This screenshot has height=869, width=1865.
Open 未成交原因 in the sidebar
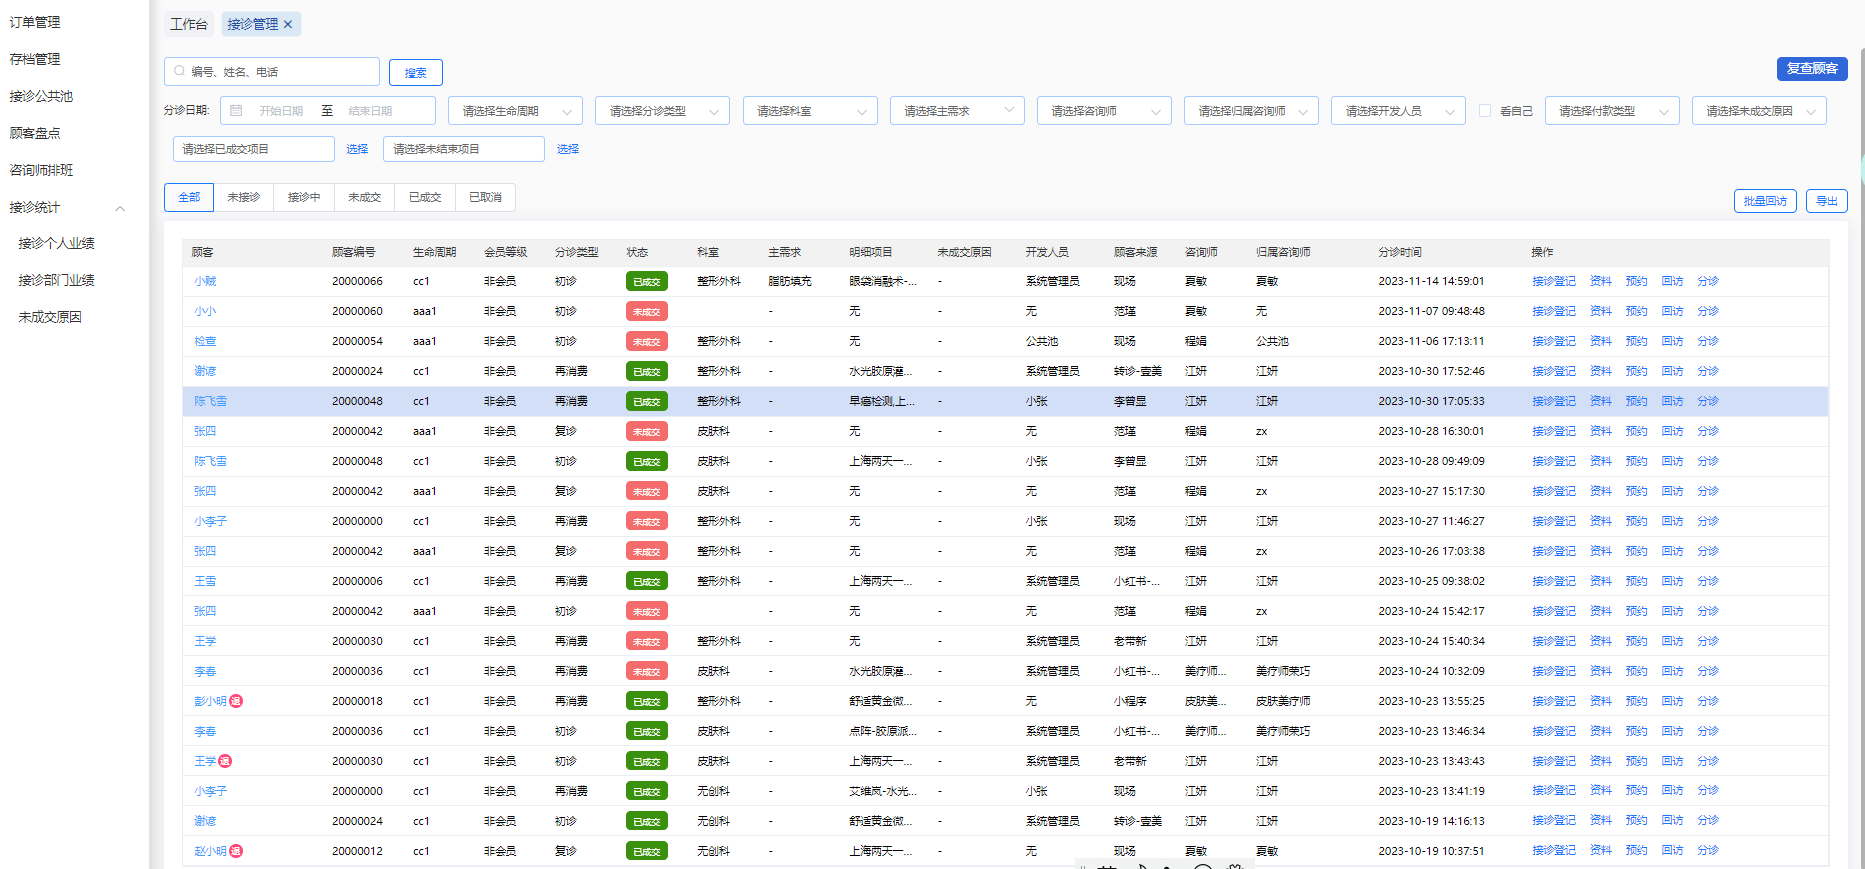coord(50,317)
